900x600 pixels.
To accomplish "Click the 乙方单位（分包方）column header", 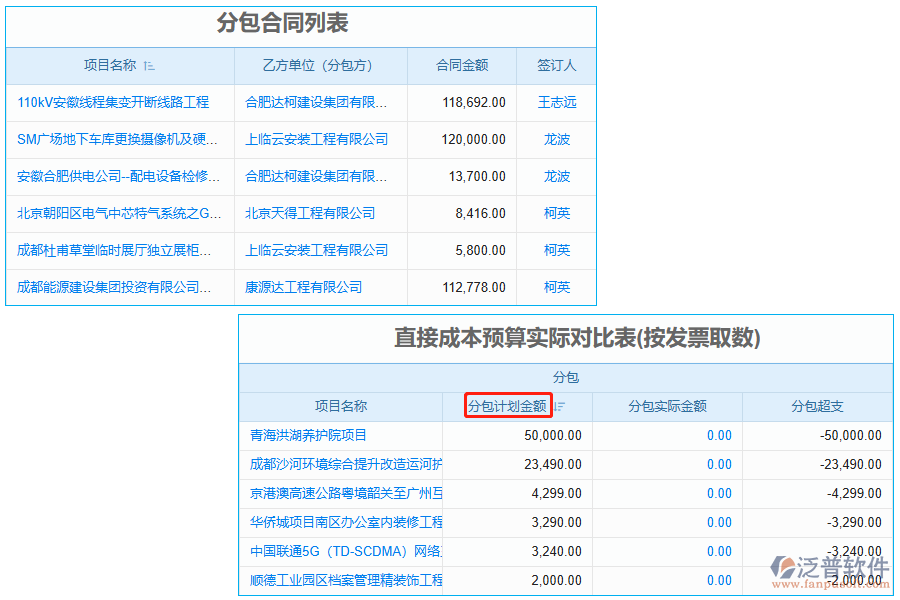I will [319, 66].
